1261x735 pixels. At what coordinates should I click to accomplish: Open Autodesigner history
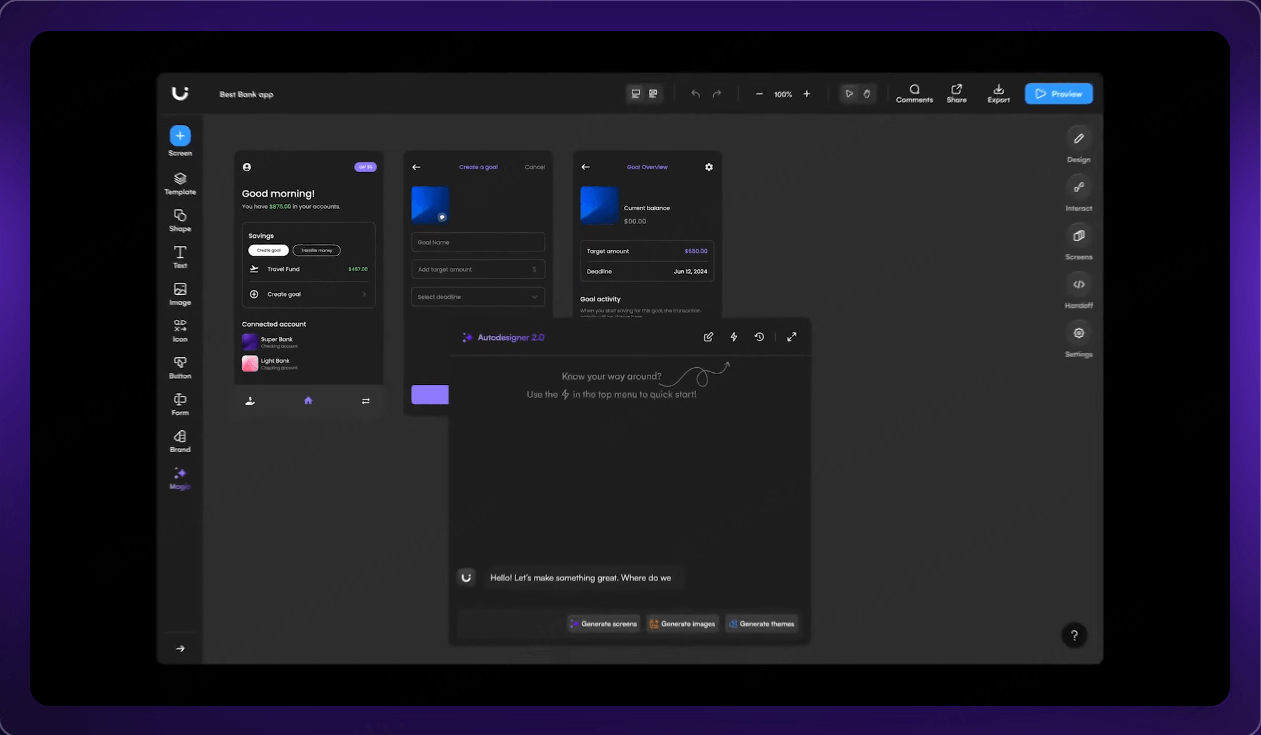759,337
